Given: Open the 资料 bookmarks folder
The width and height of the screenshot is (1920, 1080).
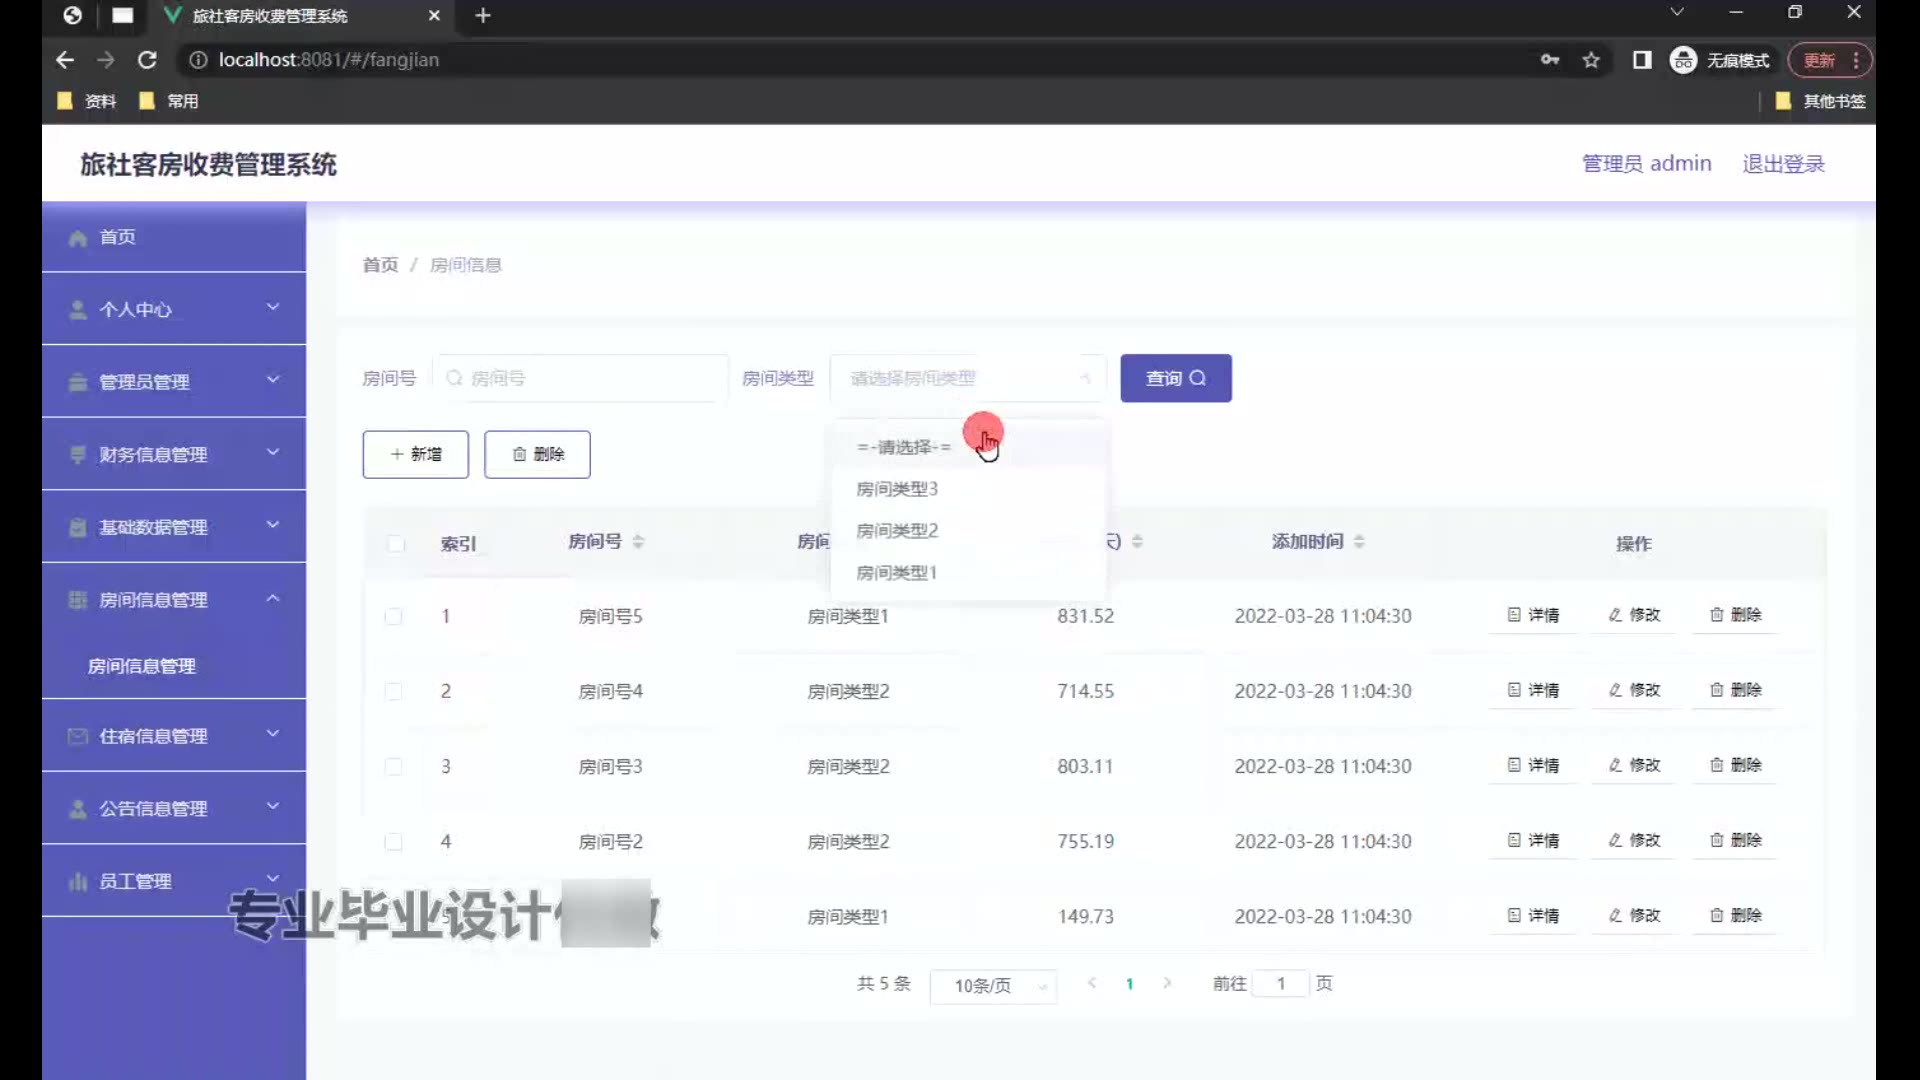Looking at the screenshot, I should point(87,101).
